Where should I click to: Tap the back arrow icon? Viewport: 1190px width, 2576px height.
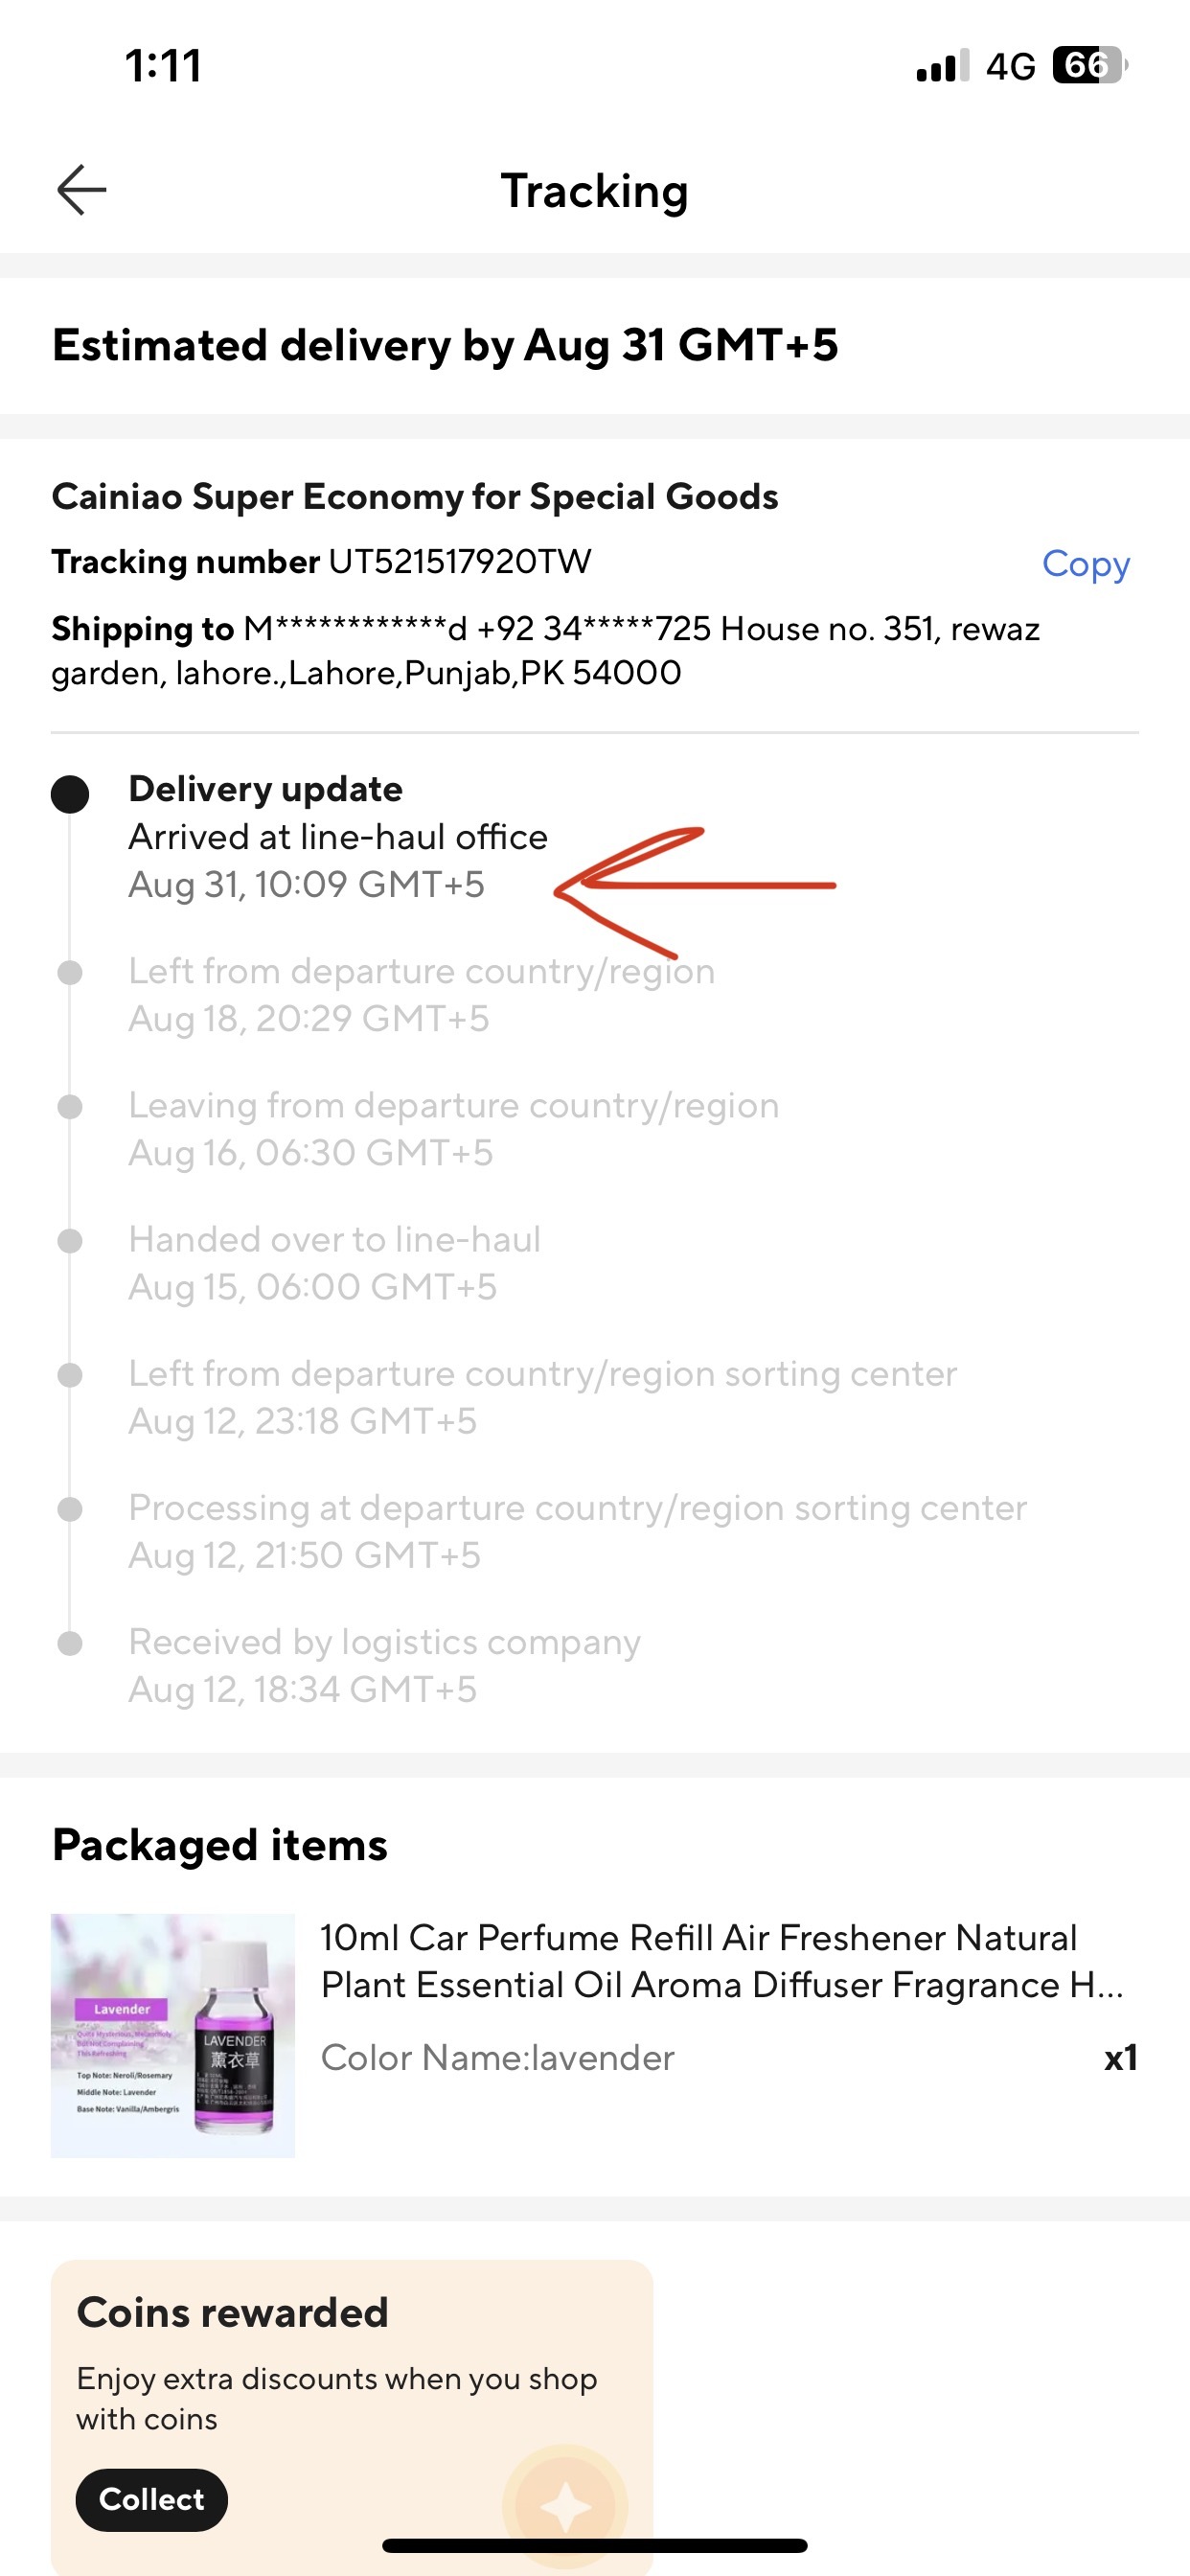[82, 190]
